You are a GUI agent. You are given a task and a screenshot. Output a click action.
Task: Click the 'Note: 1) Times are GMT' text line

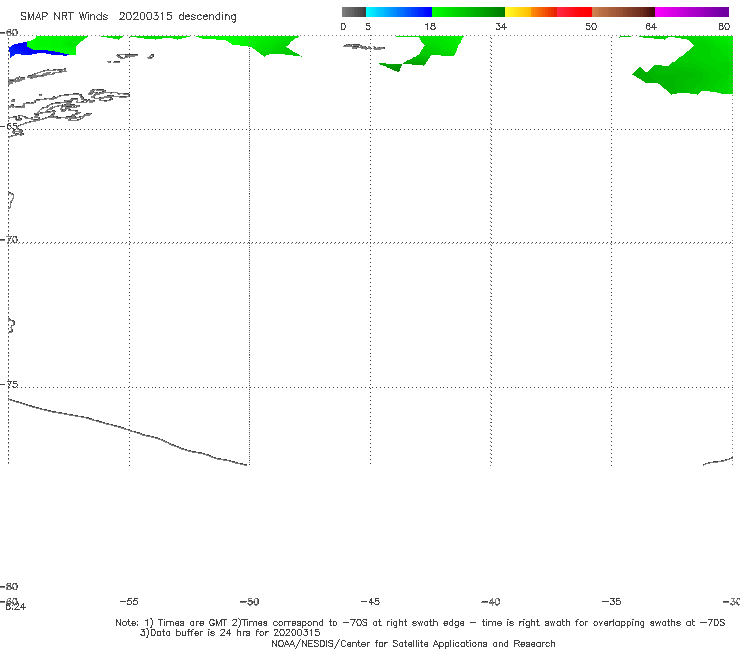pyautogui.click(x=420, y=623)
